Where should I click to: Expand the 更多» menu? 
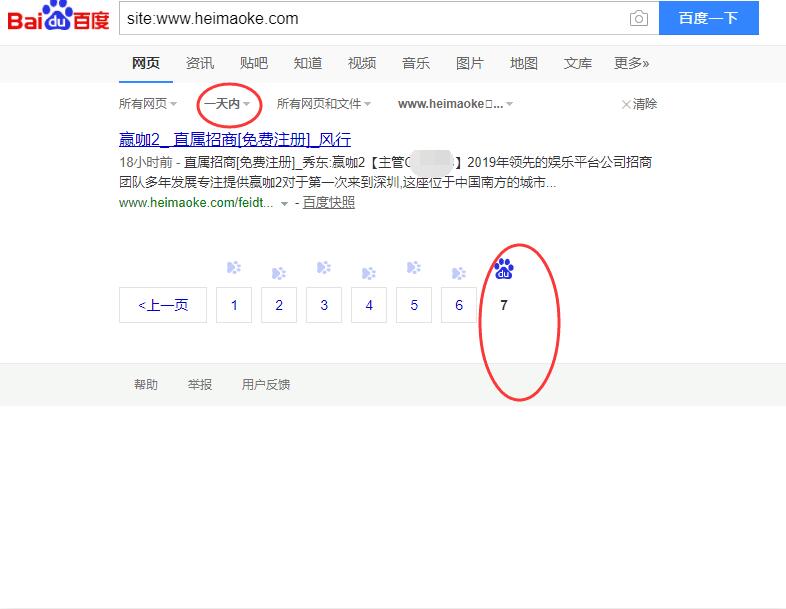pyautogui.click(x=632, y=63)
